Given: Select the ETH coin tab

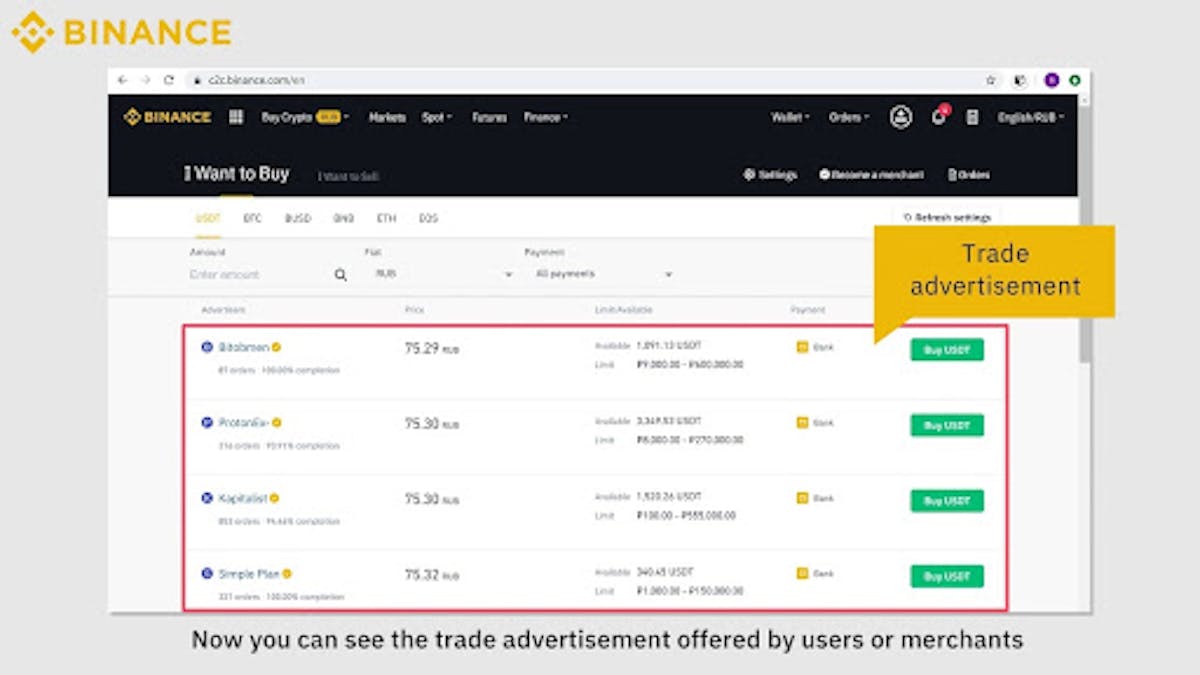Looking at the screenshot, I should click(x=386, y=218).
